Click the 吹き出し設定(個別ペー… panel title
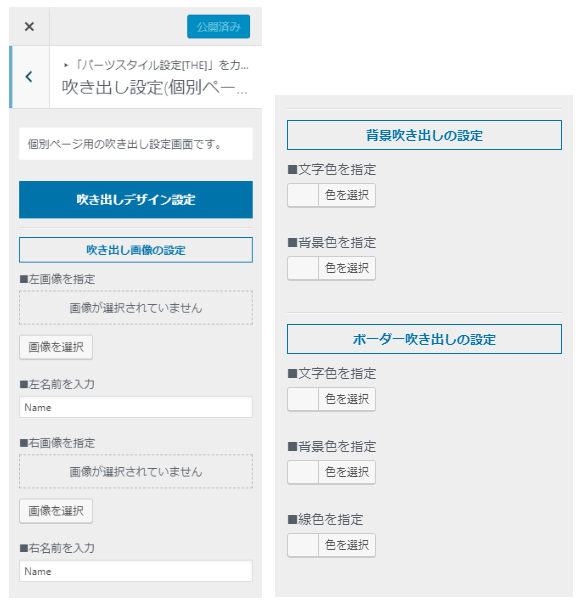 pos(154,87)
